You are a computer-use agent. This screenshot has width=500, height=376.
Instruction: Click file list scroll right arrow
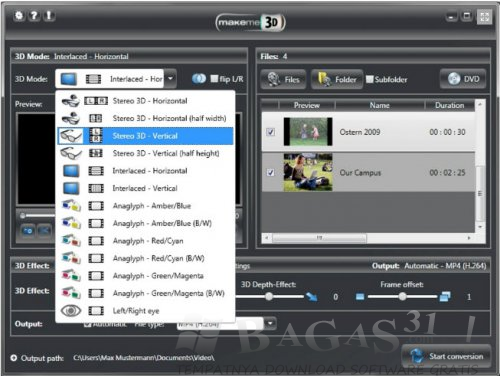(x=469, y=238)
